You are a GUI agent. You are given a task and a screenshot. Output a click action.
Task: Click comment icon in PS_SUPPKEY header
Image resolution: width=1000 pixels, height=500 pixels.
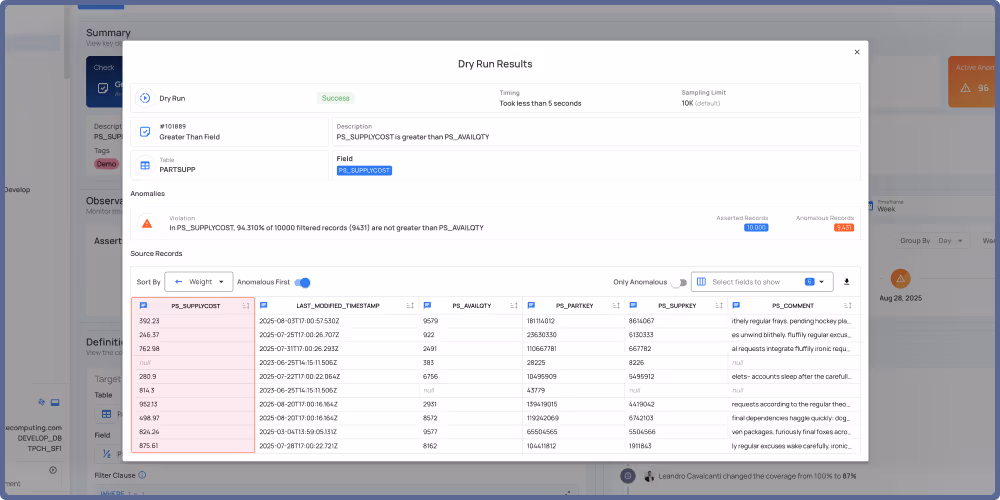pyautogui.click(x=633, y=305)
